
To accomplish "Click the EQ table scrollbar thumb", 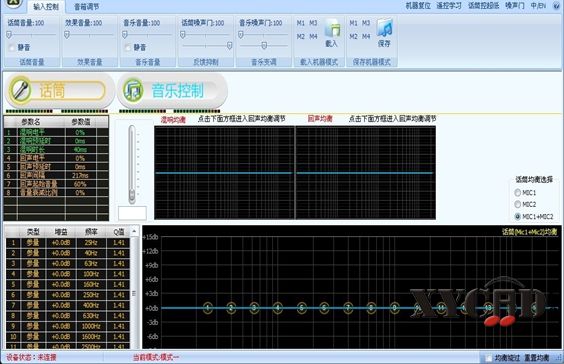I will (134, 293).
